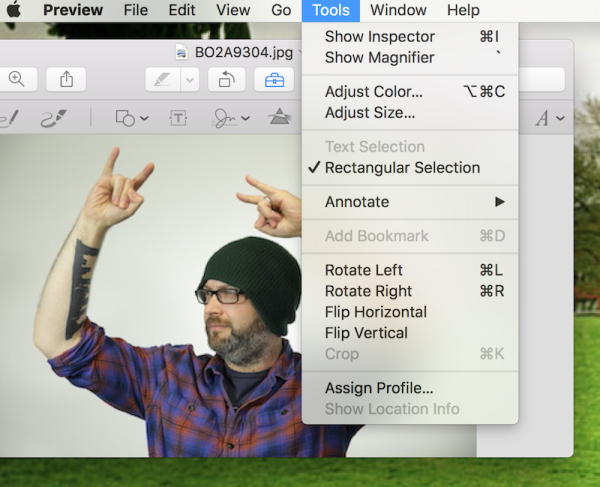
Task: Select Adjust Size… menu item
Action: 370,113
